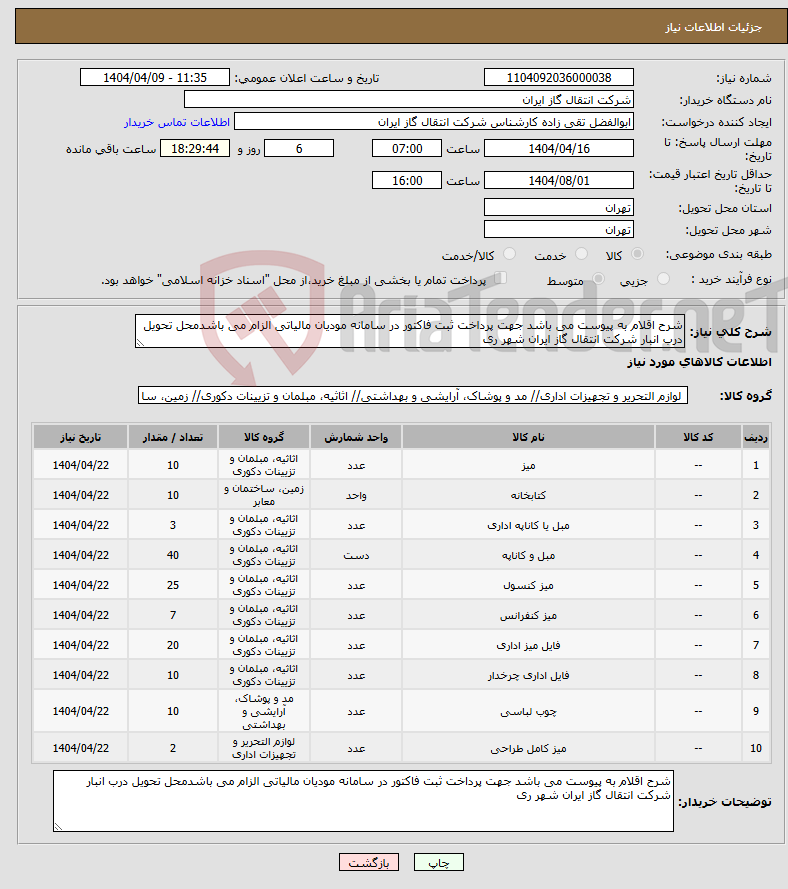
Task: Click the remaining time field 18:29:44
Action: pyautogui.click(x=194, y=149)
